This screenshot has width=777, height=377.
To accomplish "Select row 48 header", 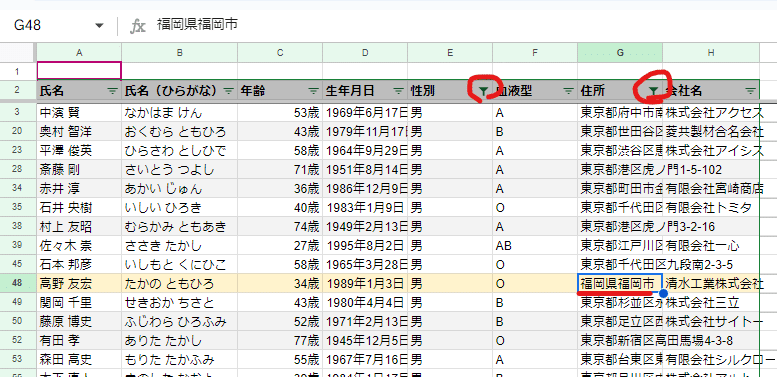I will coord(18,284).
